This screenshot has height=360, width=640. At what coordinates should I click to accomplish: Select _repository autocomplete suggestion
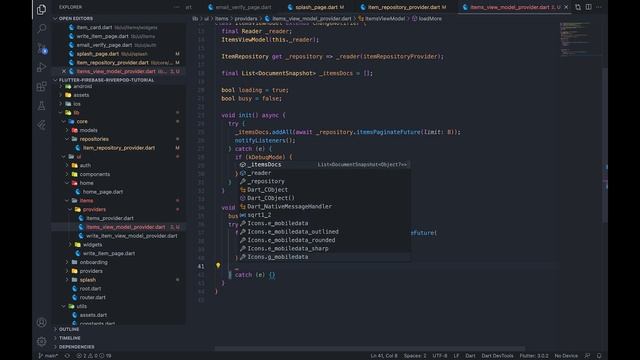pos(324,181)
